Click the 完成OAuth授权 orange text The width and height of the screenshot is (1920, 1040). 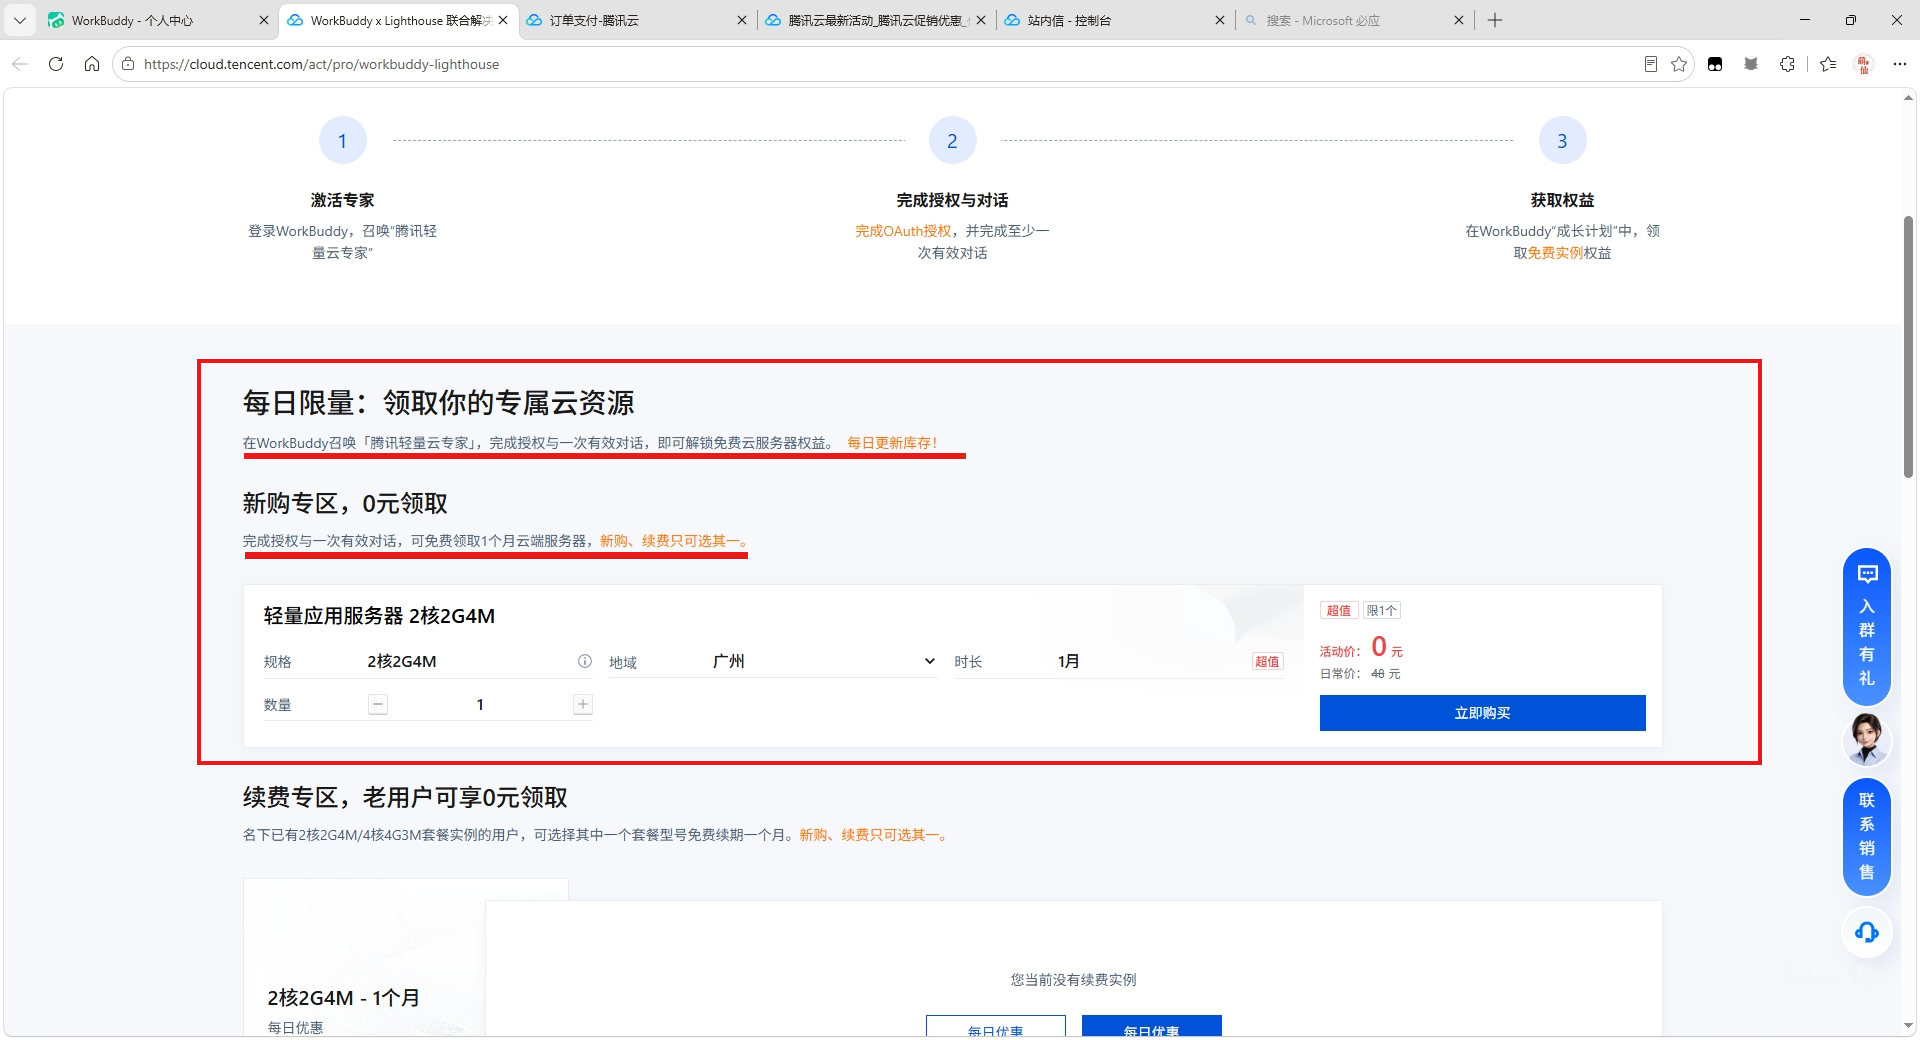click(903, 231)
